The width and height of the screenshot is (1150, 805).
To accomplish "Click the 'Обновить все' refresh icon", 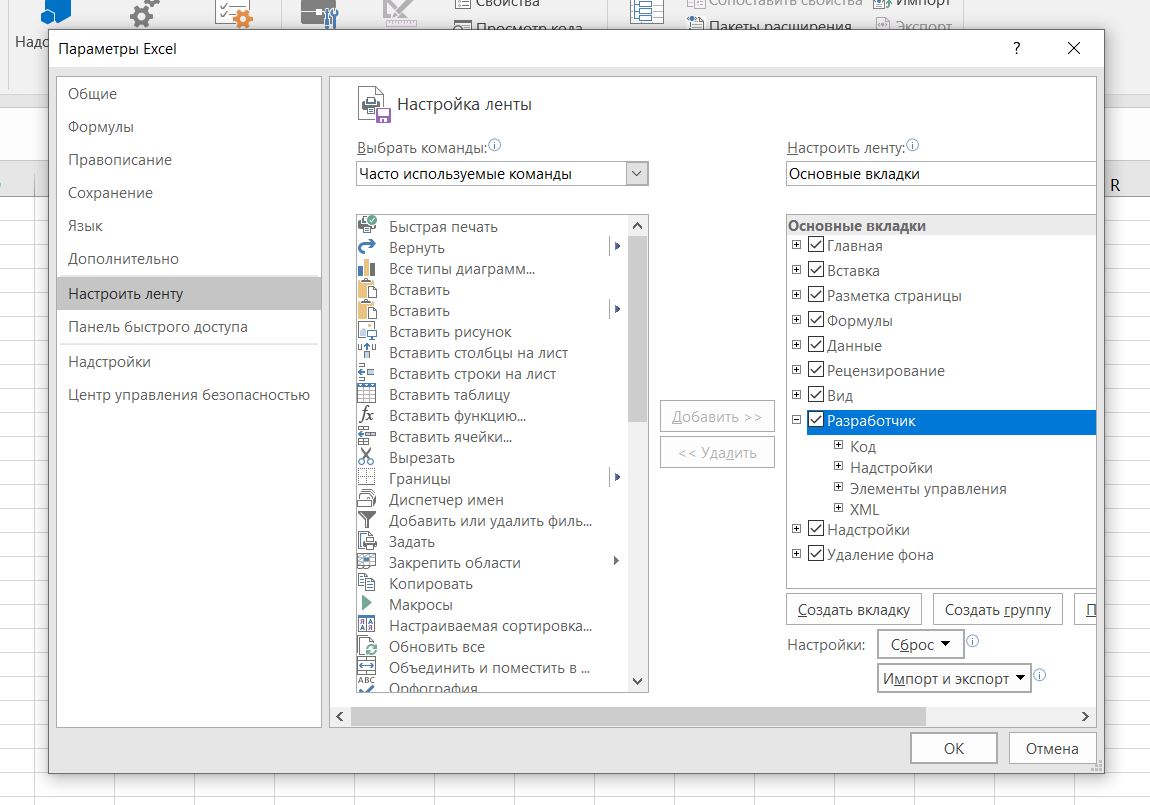I will click(x=367, y=646).
